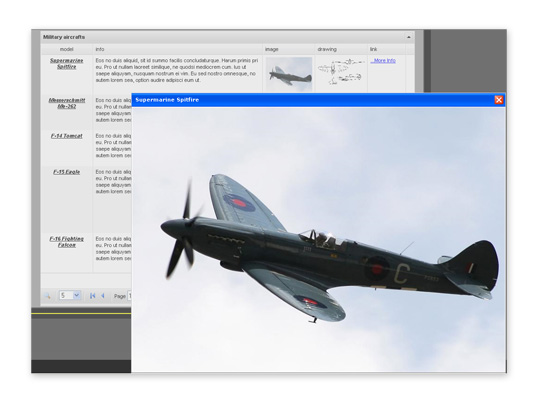Click the image column header
The height and width of the screenshot is (408, 540).
289,49
